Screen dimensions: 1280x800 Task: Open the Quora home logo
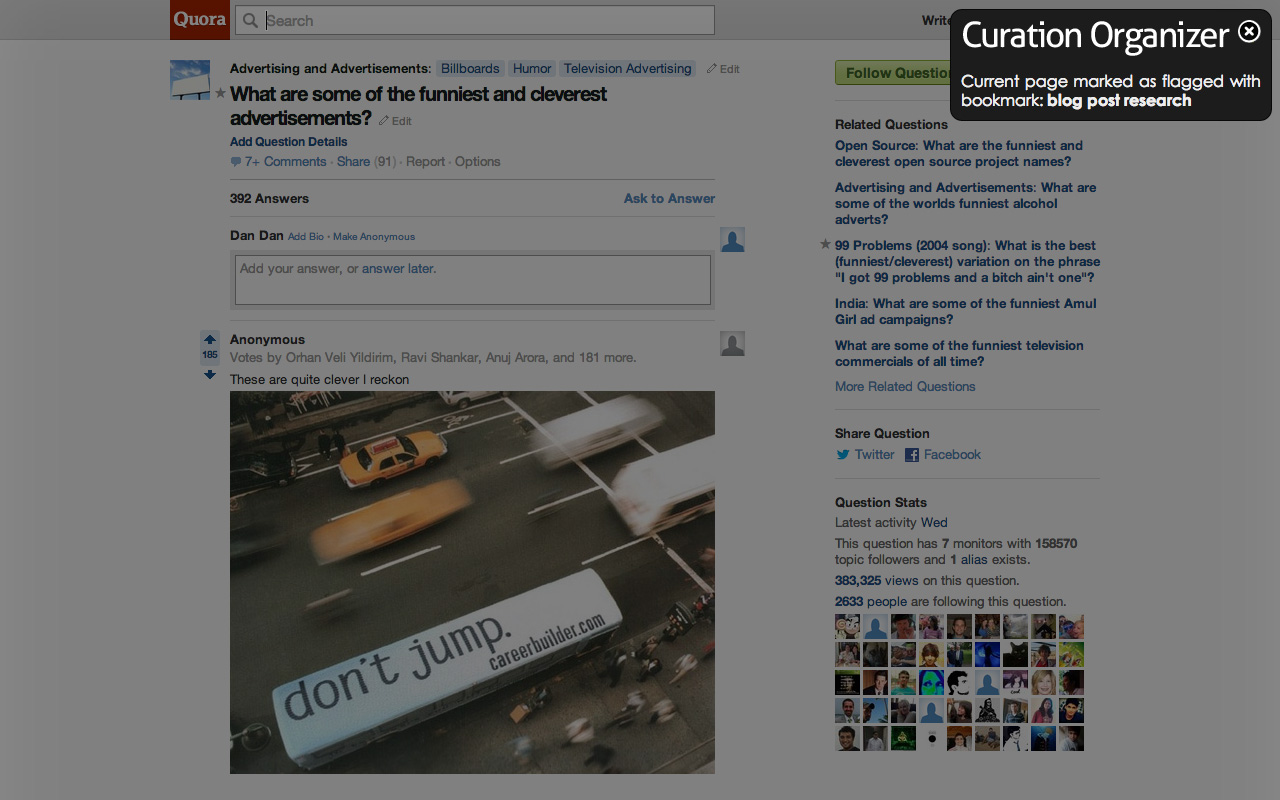[200, 20]
